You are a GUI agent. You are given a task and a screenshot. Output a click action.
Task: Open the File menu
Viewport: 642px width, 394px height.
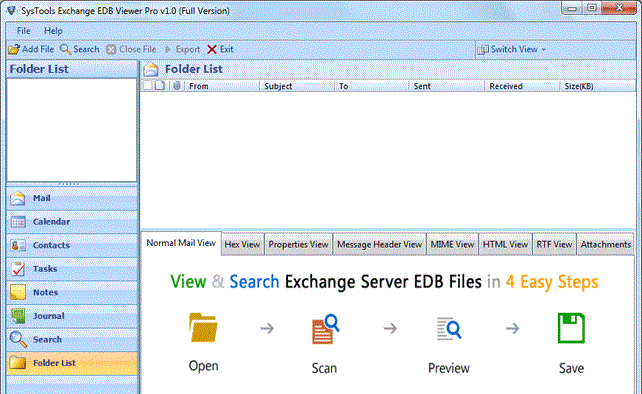pos(23,31)
